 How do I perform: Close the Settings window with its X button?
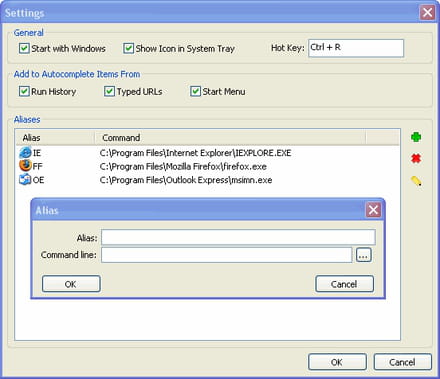(x=427, y=13)
